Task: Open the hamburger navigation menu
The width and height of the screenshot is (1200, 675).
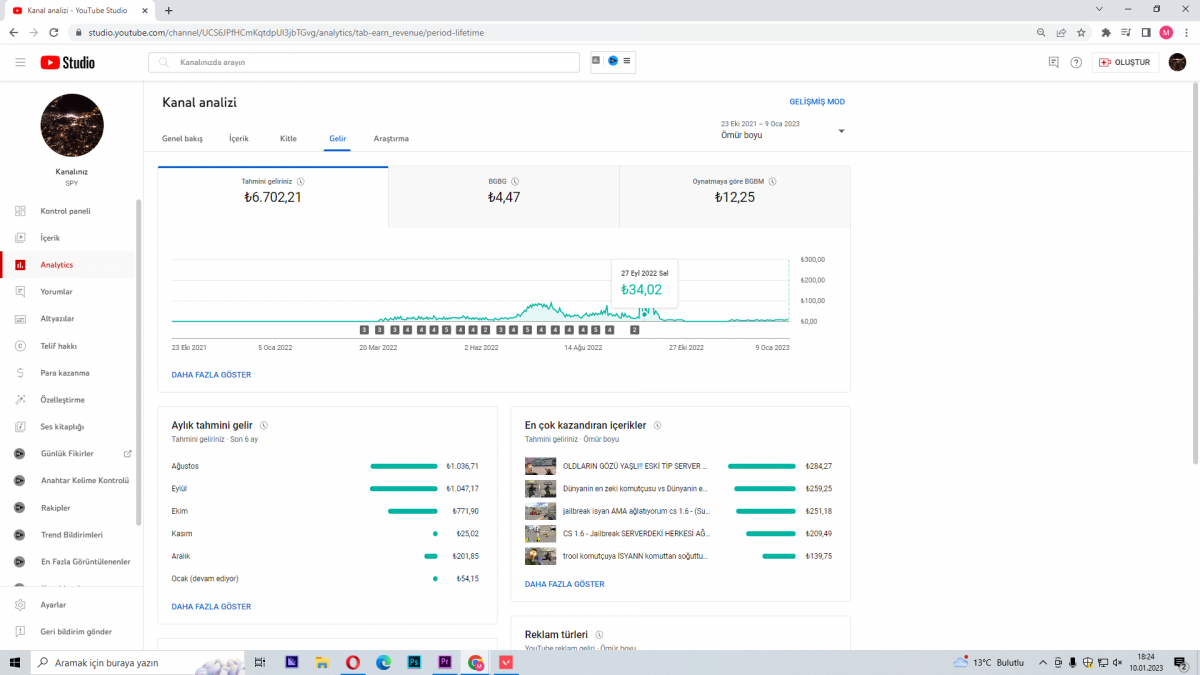Action: click(20, 62)
